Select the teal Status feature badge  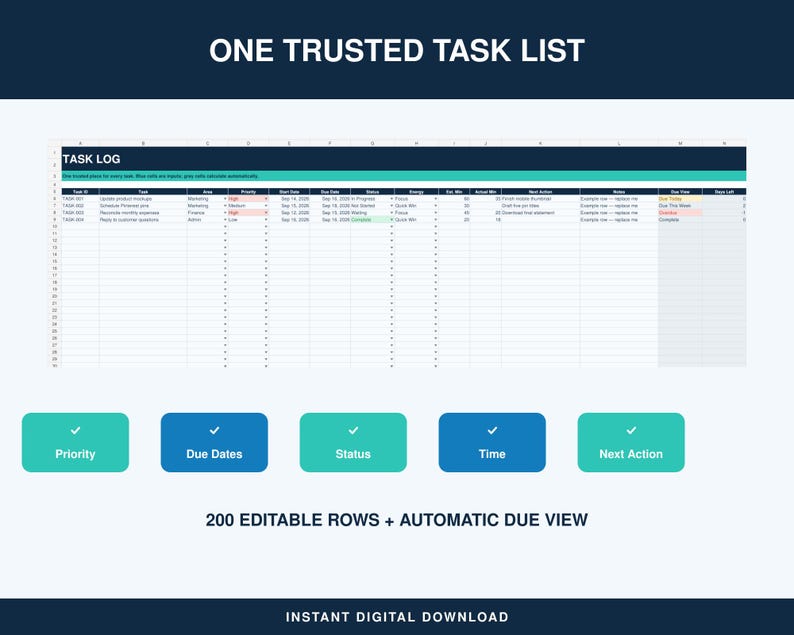tap(353, 443)
